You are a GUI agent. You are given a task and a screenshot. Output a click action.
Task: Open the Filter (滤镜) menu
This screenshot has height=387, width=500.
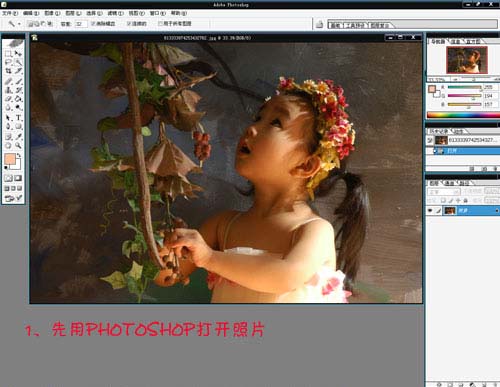(115, 13)
